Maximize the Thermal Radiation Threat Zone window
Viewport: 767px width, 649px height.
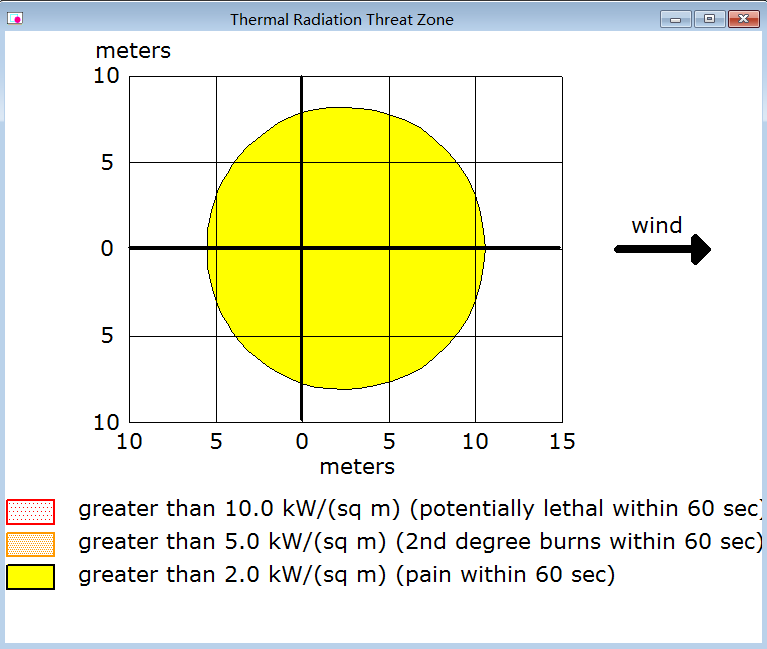(x=709, y=19)
